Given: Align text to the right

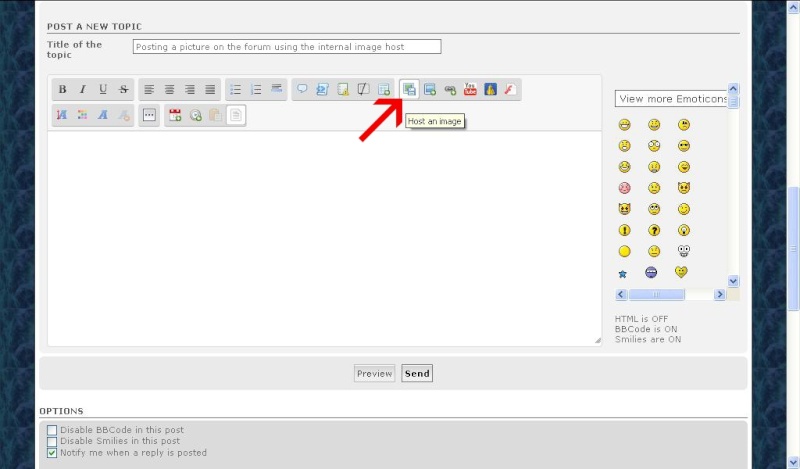Looking at the screenshot, I should pyautogui.click(x=190, y=89).
